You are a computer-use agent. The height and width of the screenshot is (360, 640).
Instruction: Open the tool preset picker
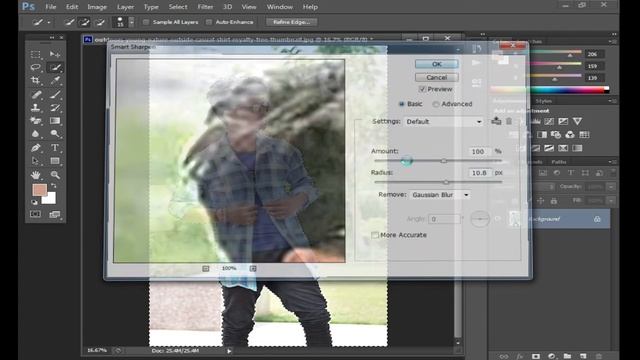click(x=41, y=22)
